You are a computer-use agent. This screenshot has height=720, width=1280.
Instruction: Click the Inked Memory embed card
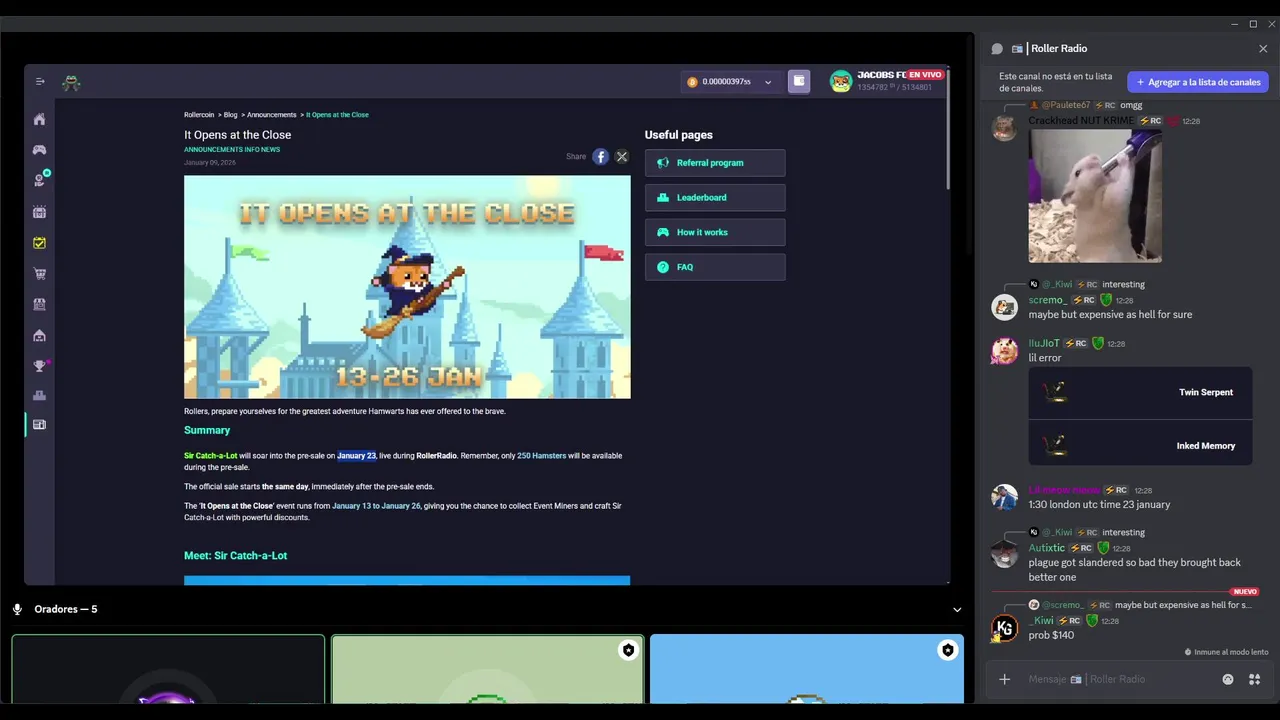point(1140,446)
